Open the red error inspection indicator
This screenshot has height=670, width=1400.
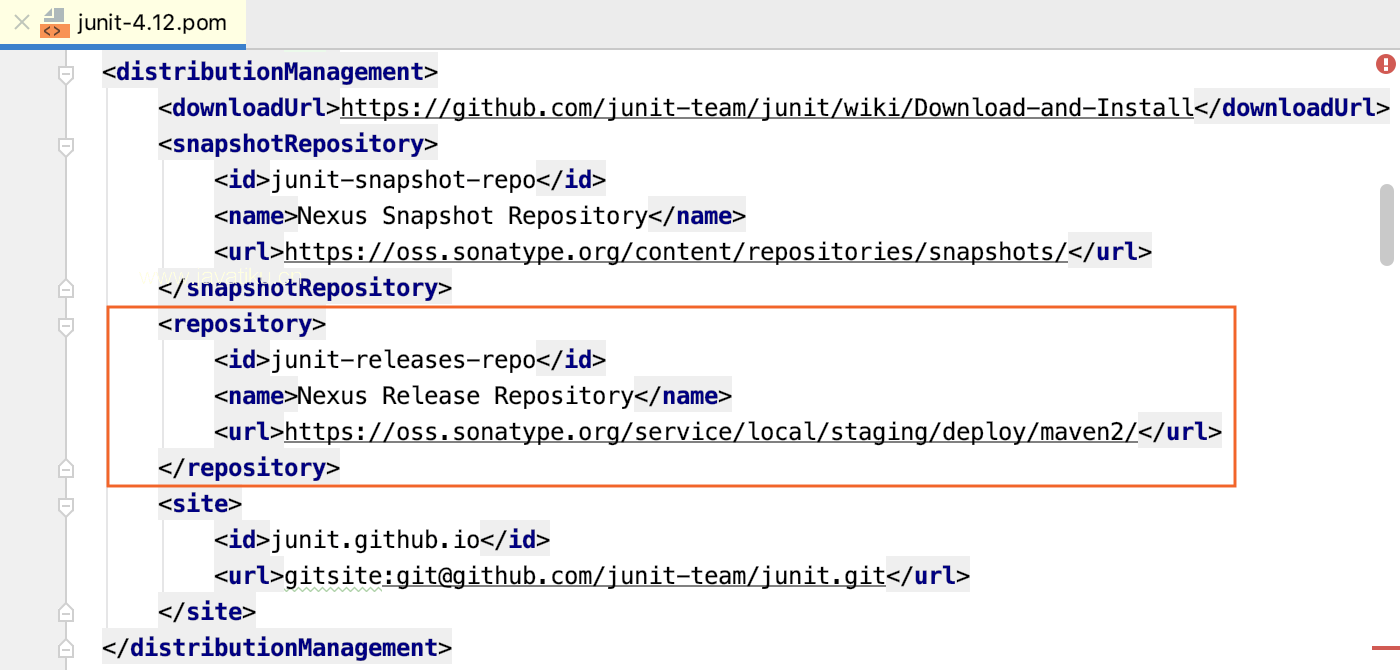(1385, 65)
